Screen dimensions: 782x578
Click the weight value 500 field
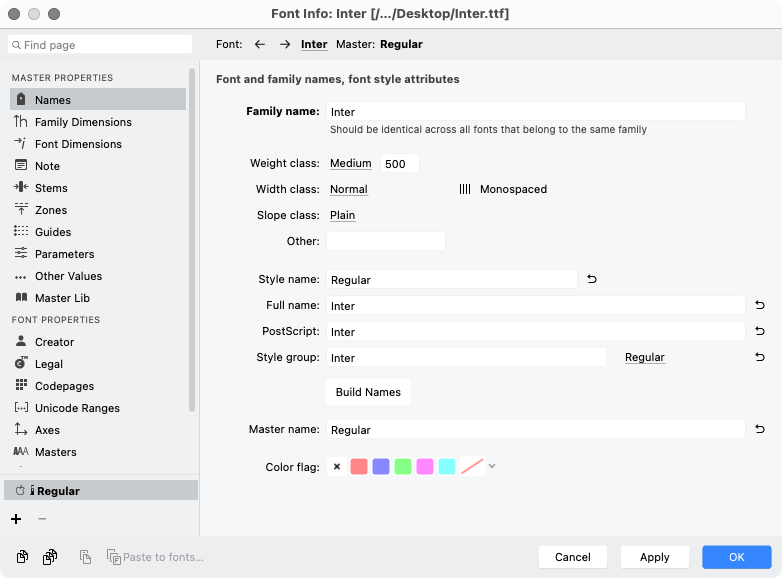(400, 163)
